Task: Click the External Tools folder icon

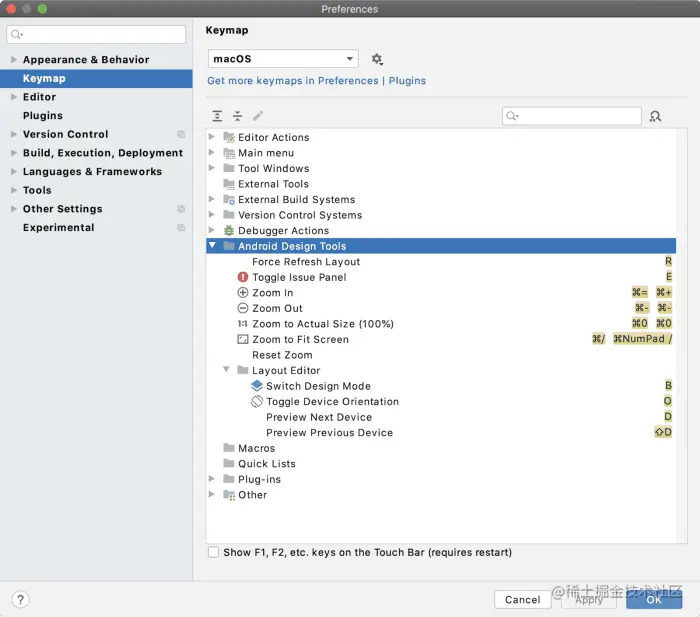Action: point(229,184)
